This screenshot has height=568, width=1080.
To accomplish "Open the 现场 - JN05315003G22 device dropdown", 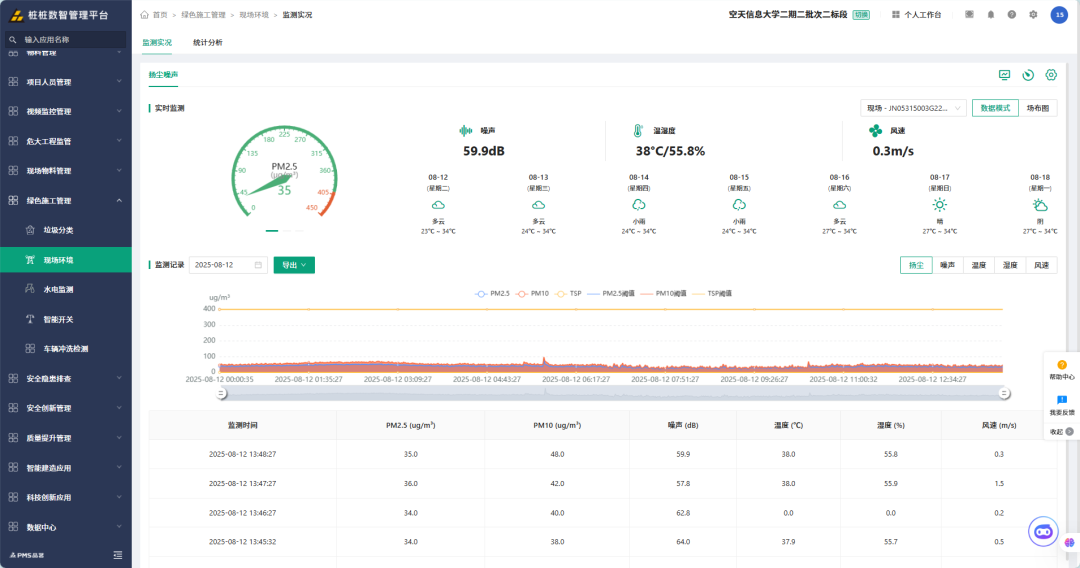I will click(x=913, y=108).
